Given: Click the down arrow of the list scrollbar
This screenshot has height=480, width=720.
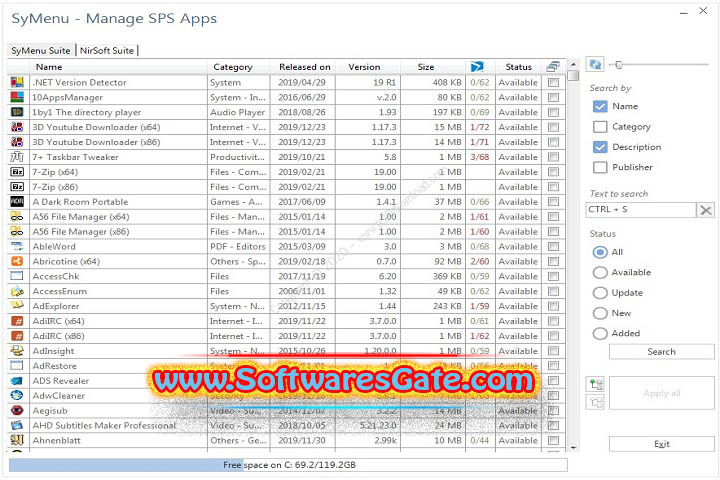Looking at the screenshot, I should click(573, 447).
